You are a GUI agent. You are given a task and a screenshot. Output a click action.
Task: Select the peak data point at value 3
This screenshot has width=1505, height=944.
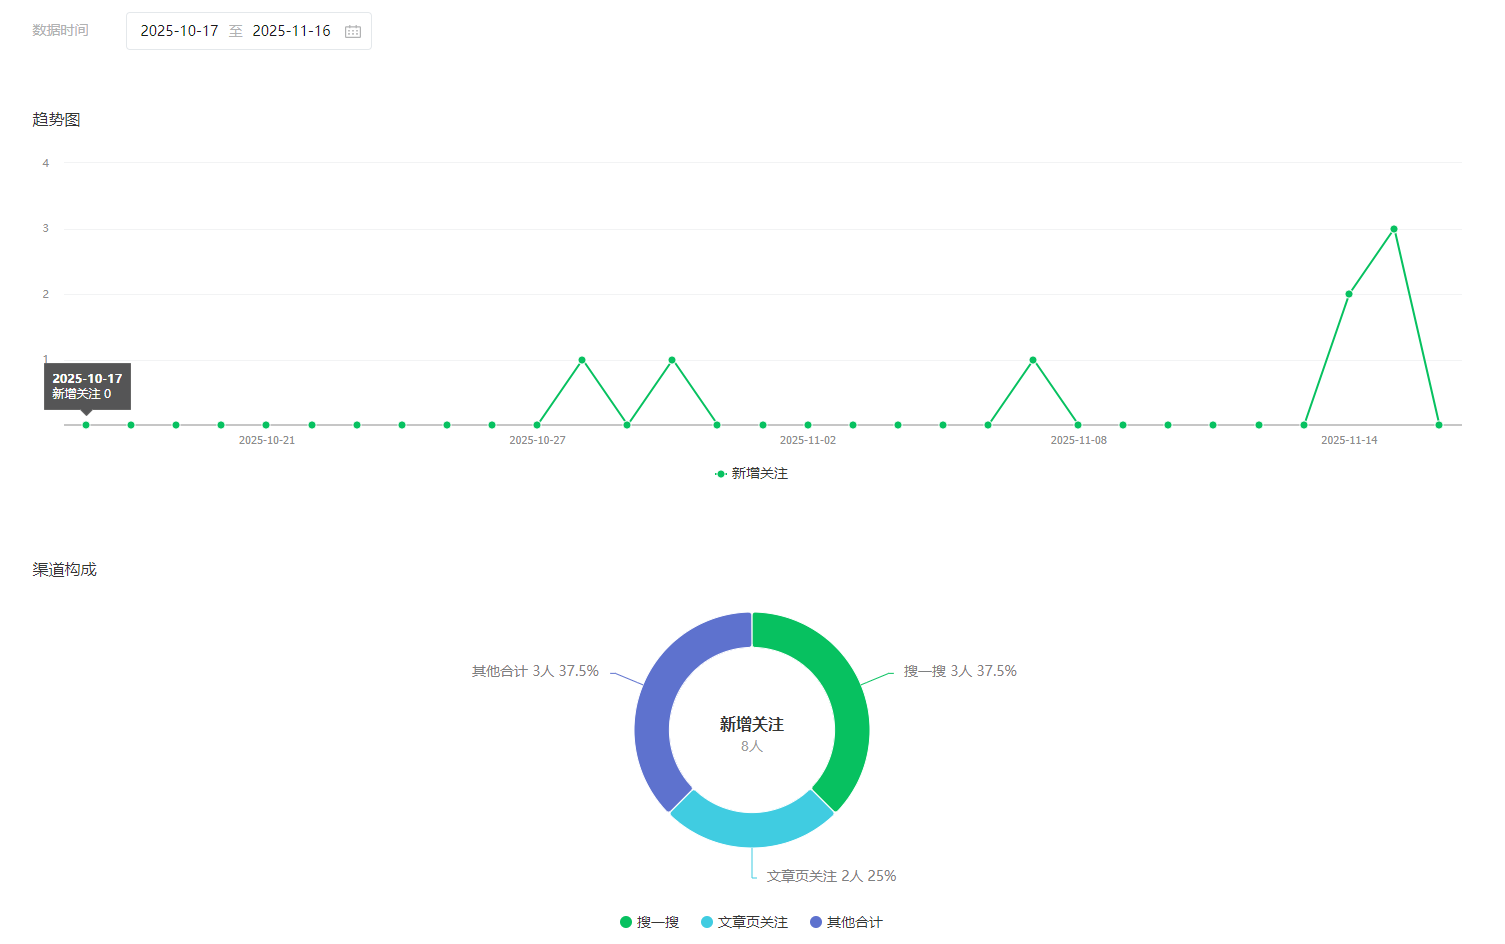(1394, 229)
